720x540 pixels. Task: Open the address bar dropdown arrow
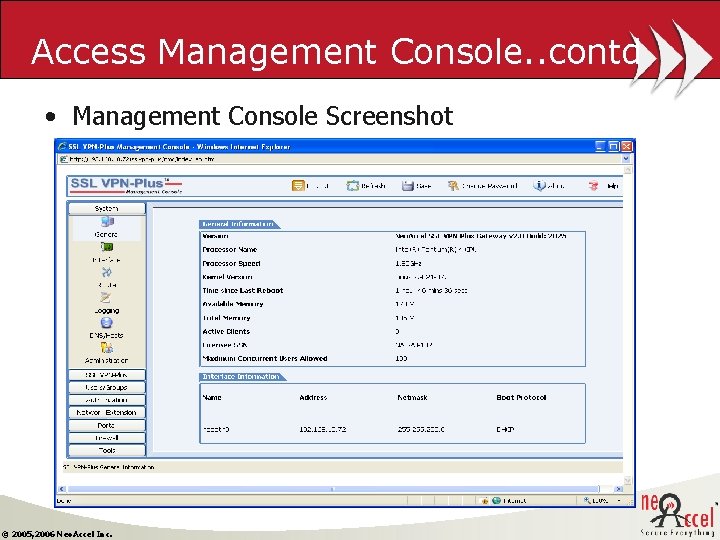point(625,159)
